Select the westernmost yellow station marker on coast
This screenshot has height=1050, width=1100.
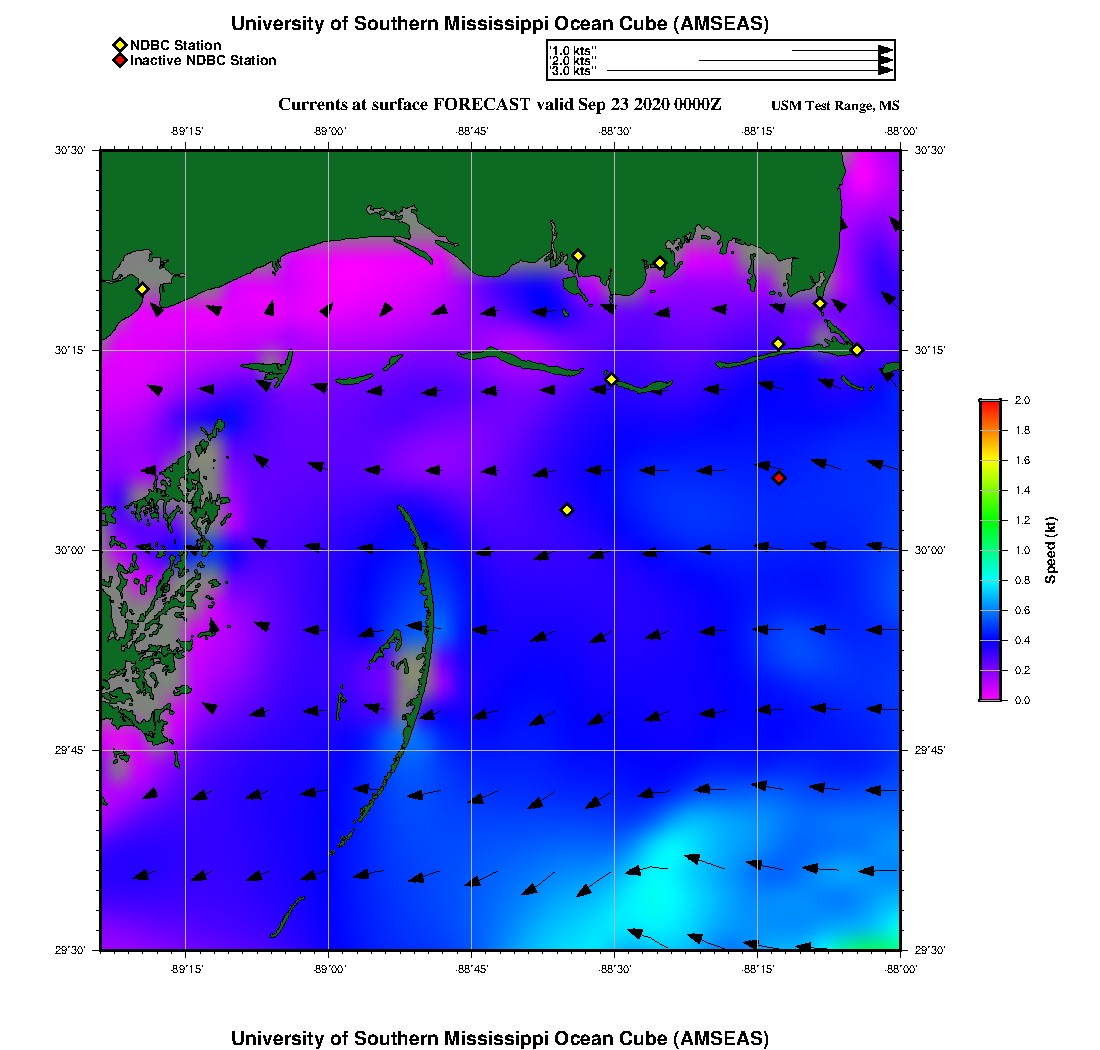click(x=142, y=289)
